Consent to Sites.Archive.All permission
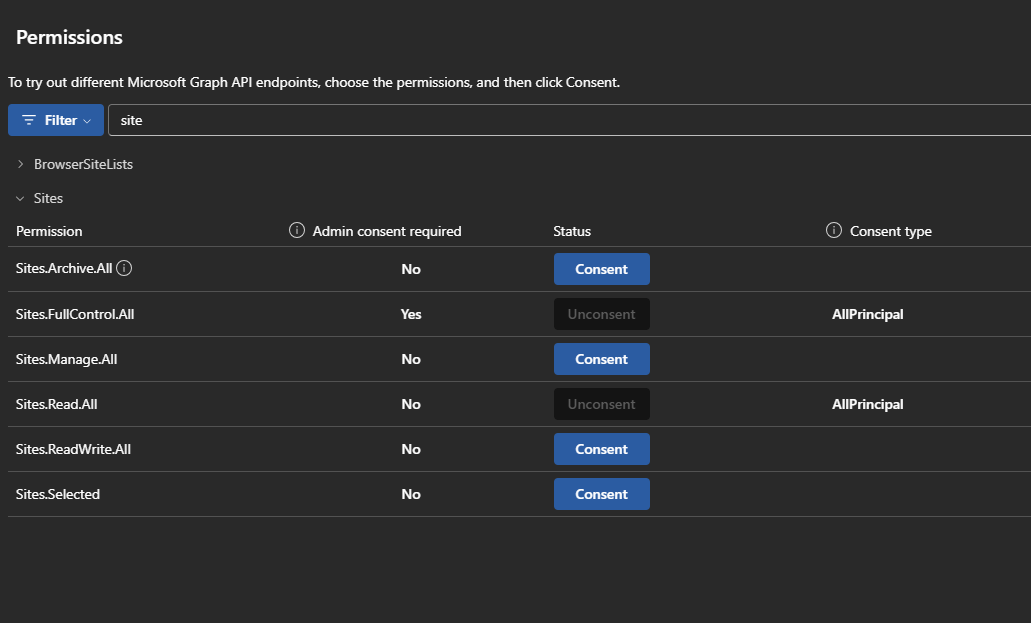Image resolution: width=1031 pixels, height=623 pixels. click(602, 269)
